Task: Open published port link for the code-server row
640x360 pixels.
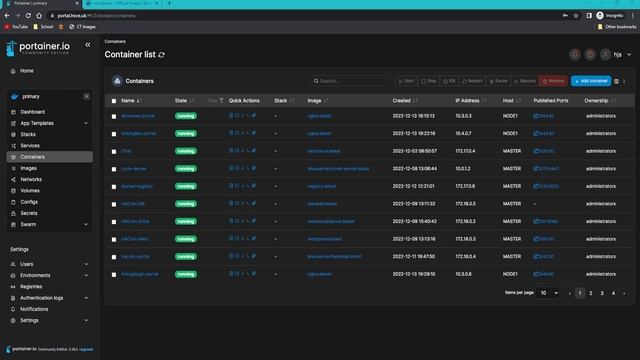Action: point(546,169)
